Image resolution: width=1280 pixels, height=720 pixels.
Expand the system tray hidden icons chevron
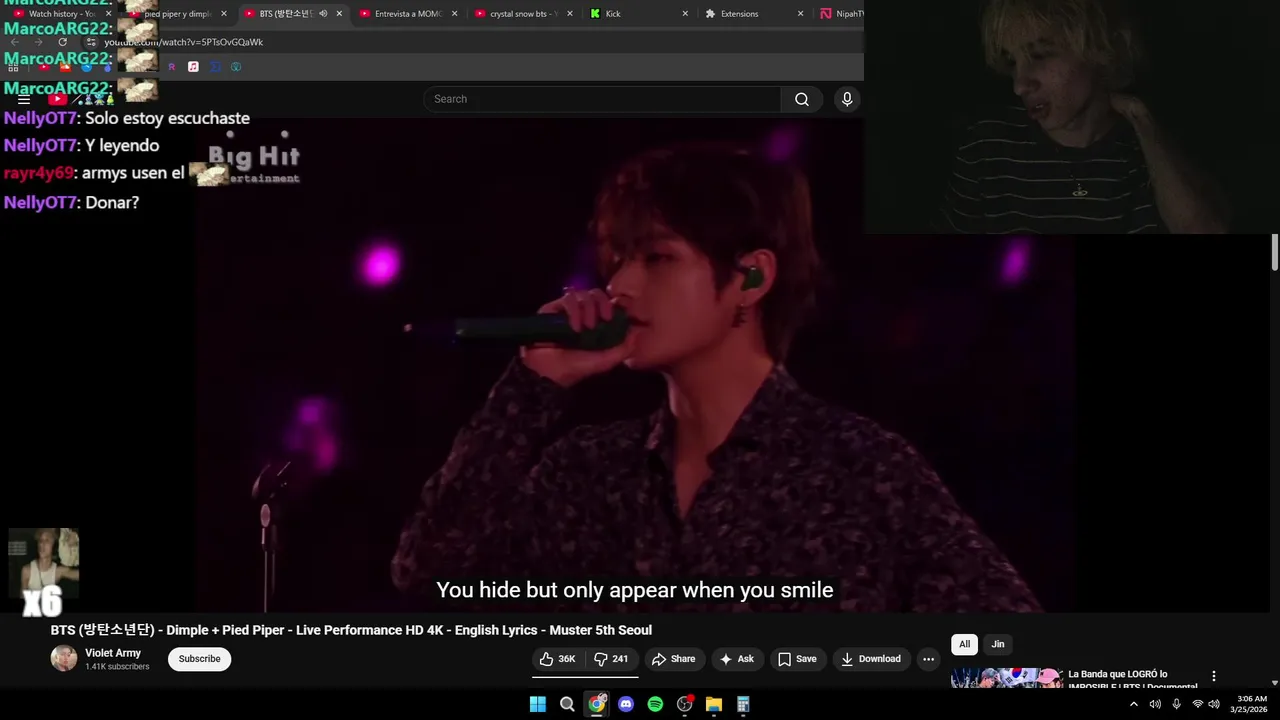pos(1134,704)
